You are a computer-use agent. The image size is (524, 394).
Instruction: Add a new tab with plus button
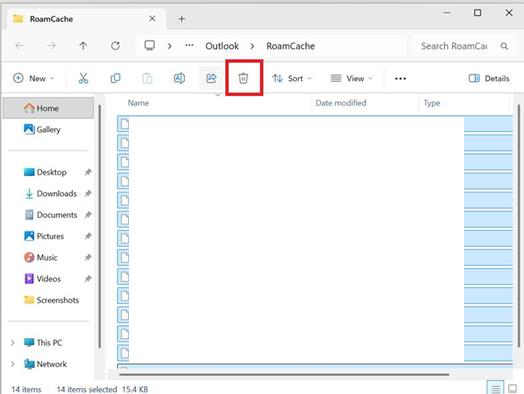tap(181, 19)
